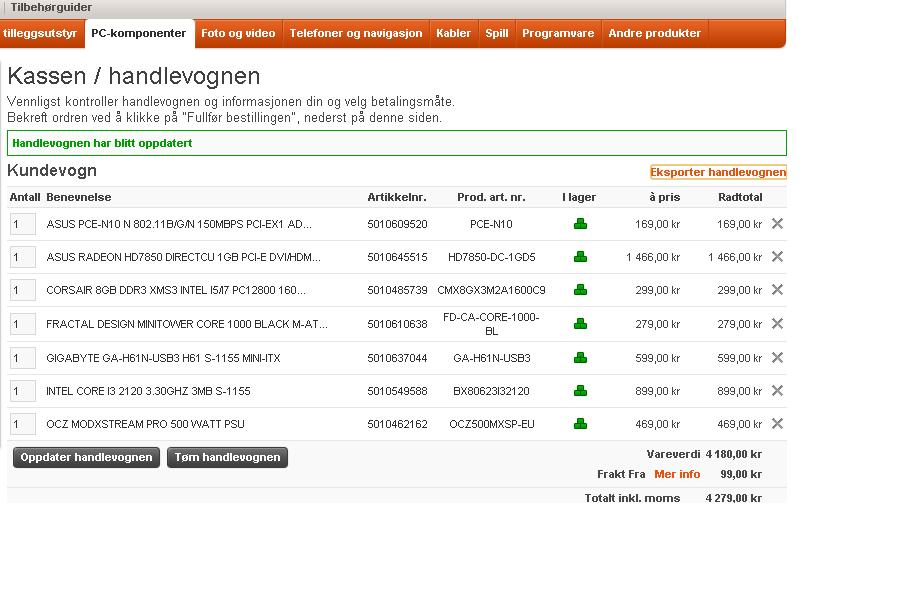Click article number 5010645515
The height and width of the screenshot is (591, 924).
[397, 257]
